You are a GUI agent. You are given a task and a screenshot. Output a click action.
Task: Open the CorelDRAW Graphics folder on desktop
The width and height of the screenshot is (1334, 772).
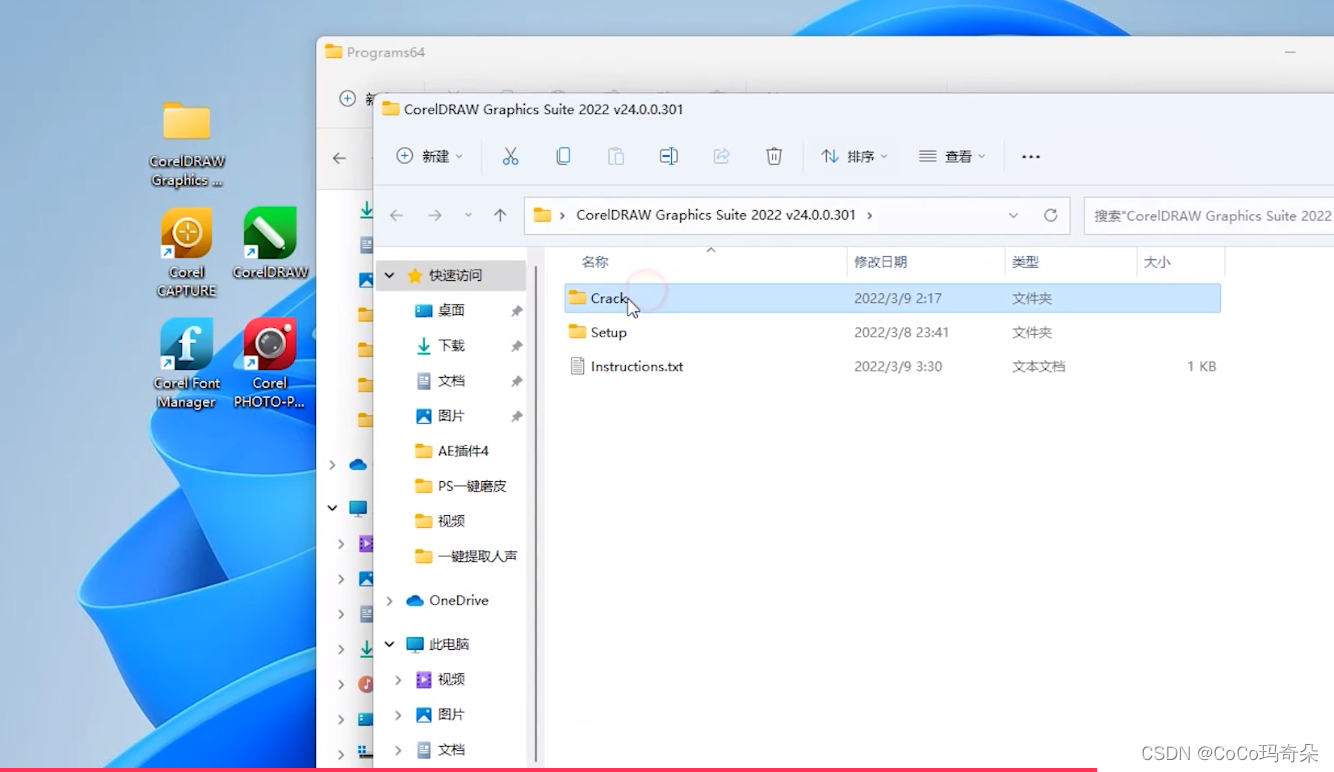tap(187, 144)
